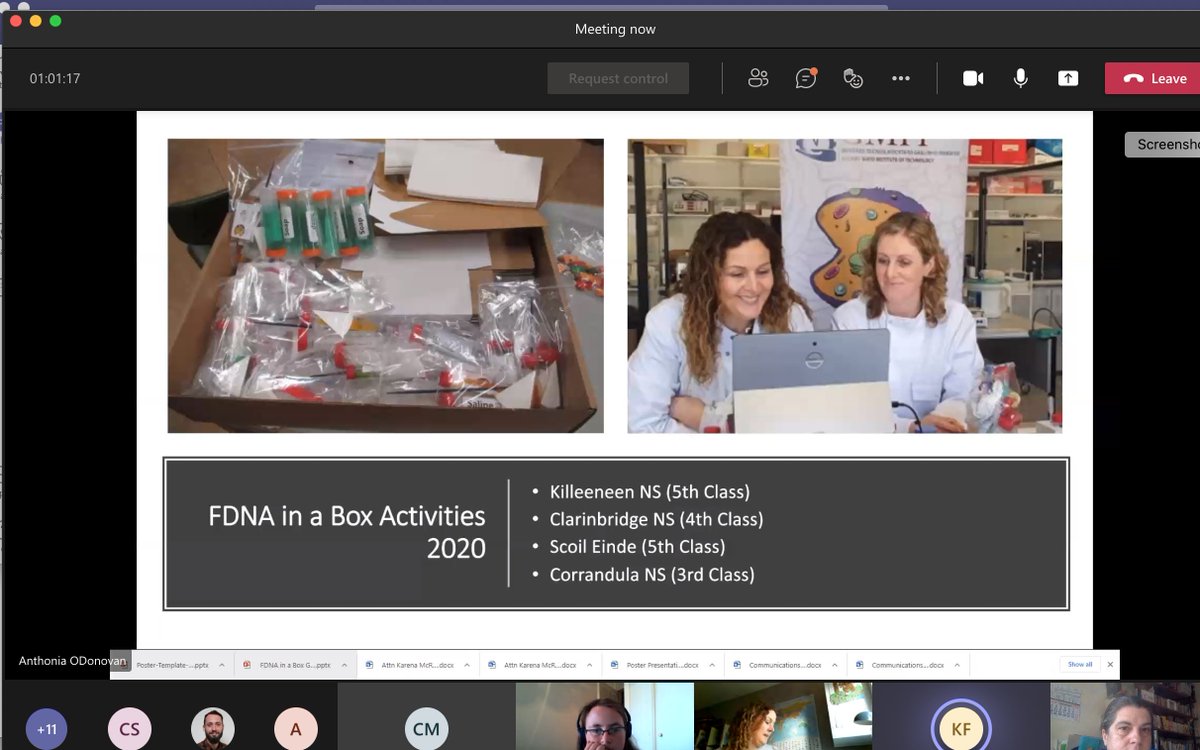Open the share content tray

click(x=1067, y=78)
